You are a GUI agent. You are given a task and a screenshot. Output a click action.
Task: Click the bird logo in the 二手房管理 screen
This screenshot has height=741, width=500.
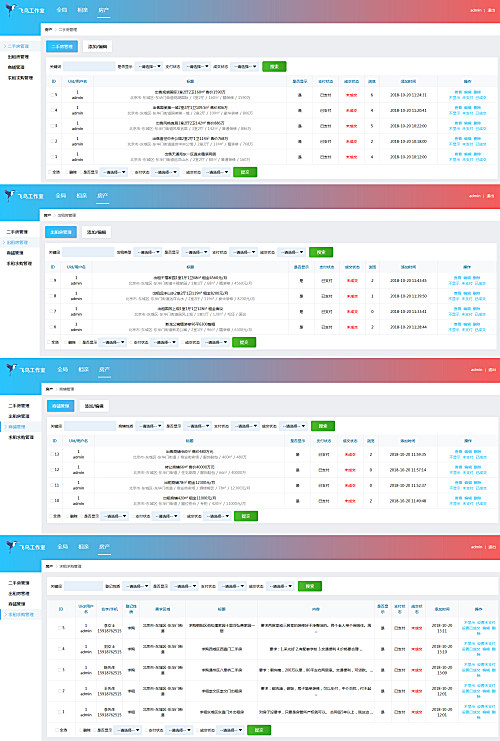[11, 9]
